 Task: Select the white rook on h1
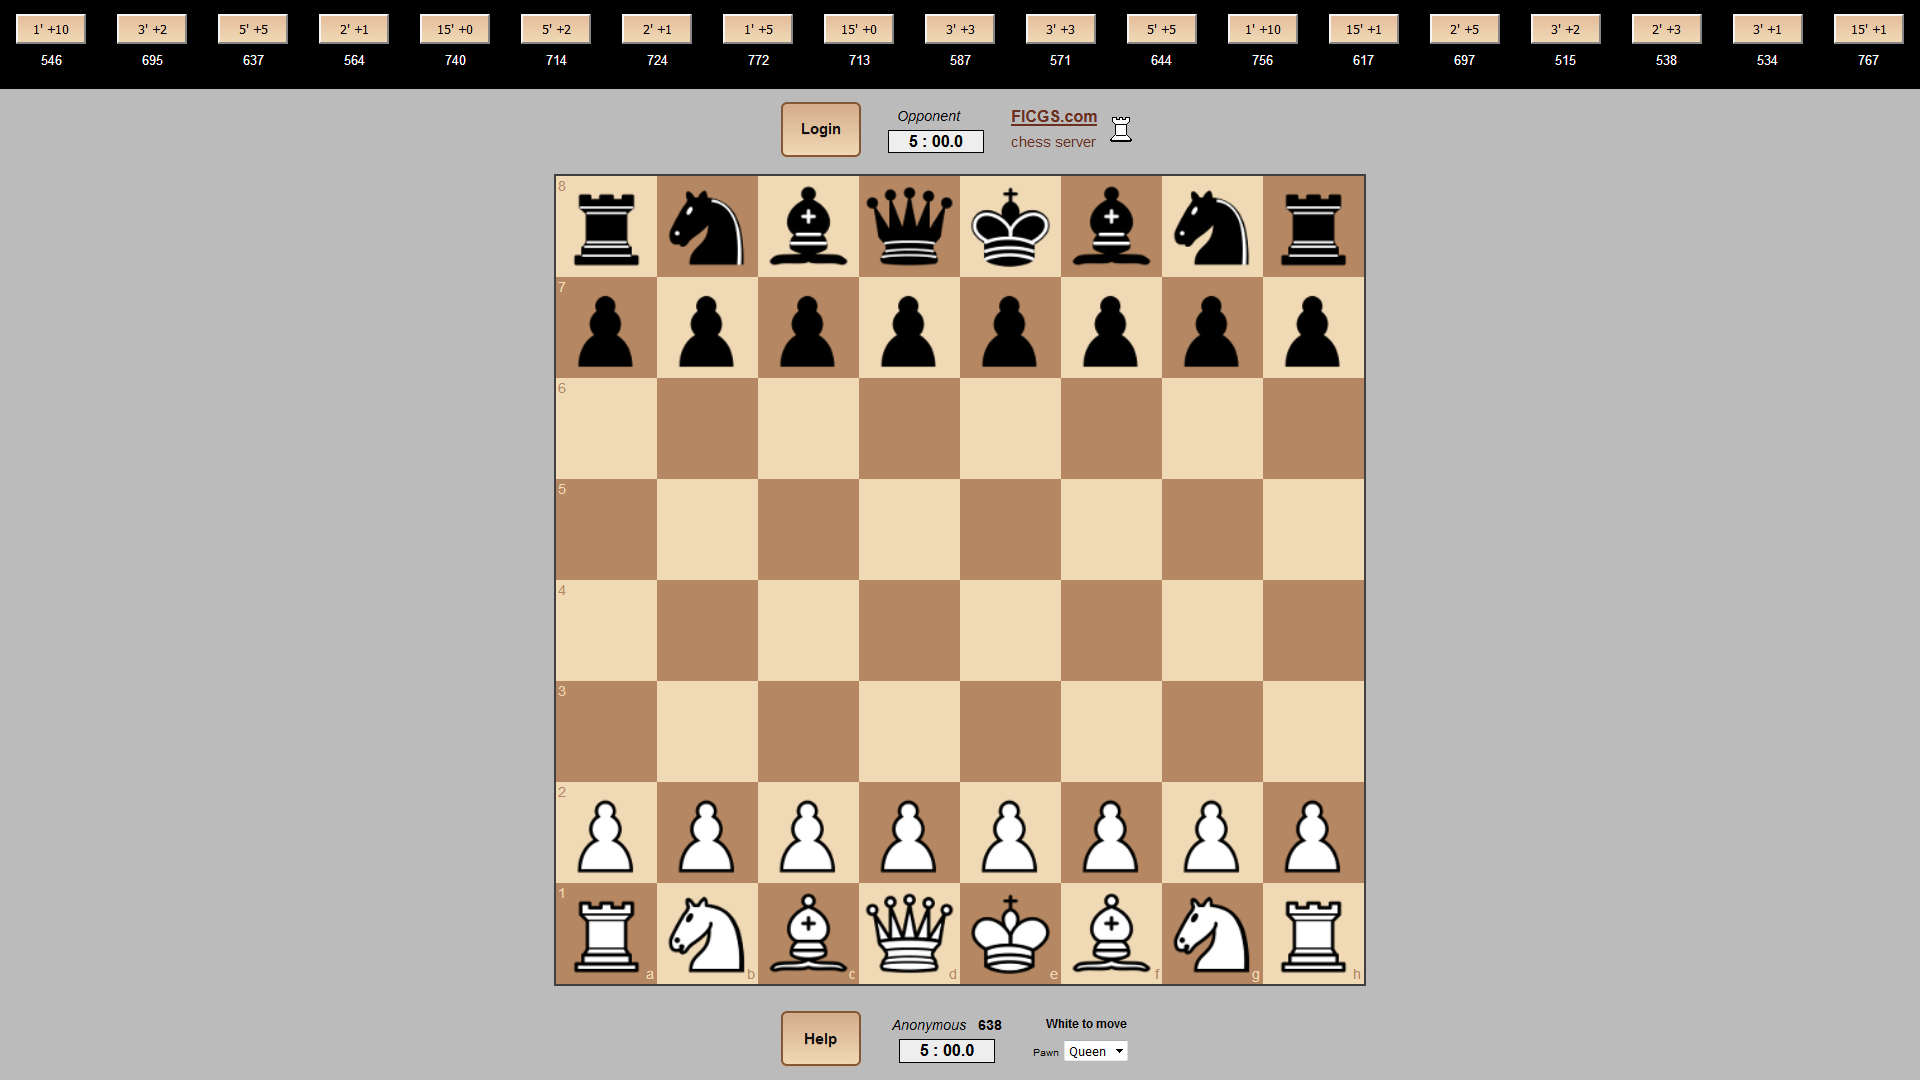(1313, 935)
